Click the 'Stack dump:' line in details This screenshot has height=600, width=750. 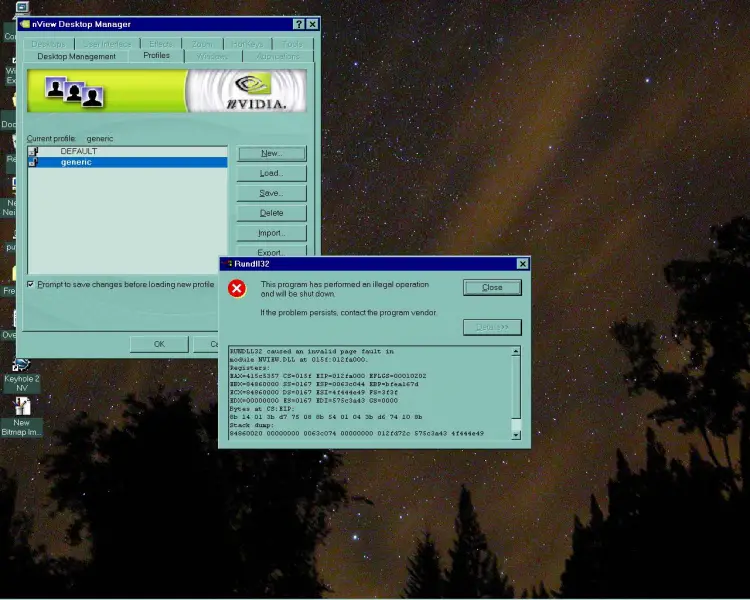click(x=252, y=425)
